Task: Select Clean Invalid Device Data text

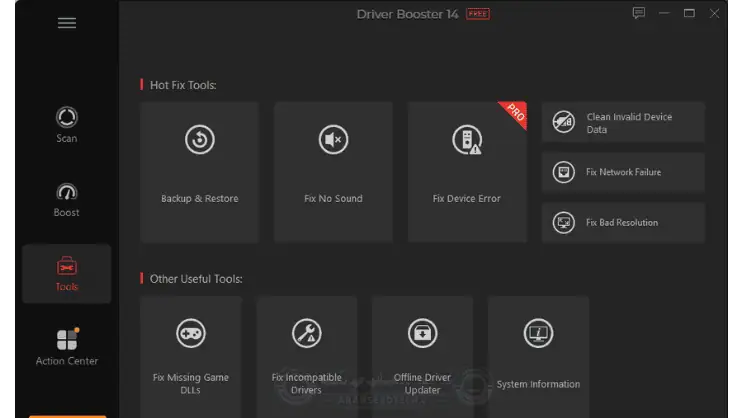Action: point(629,123)
